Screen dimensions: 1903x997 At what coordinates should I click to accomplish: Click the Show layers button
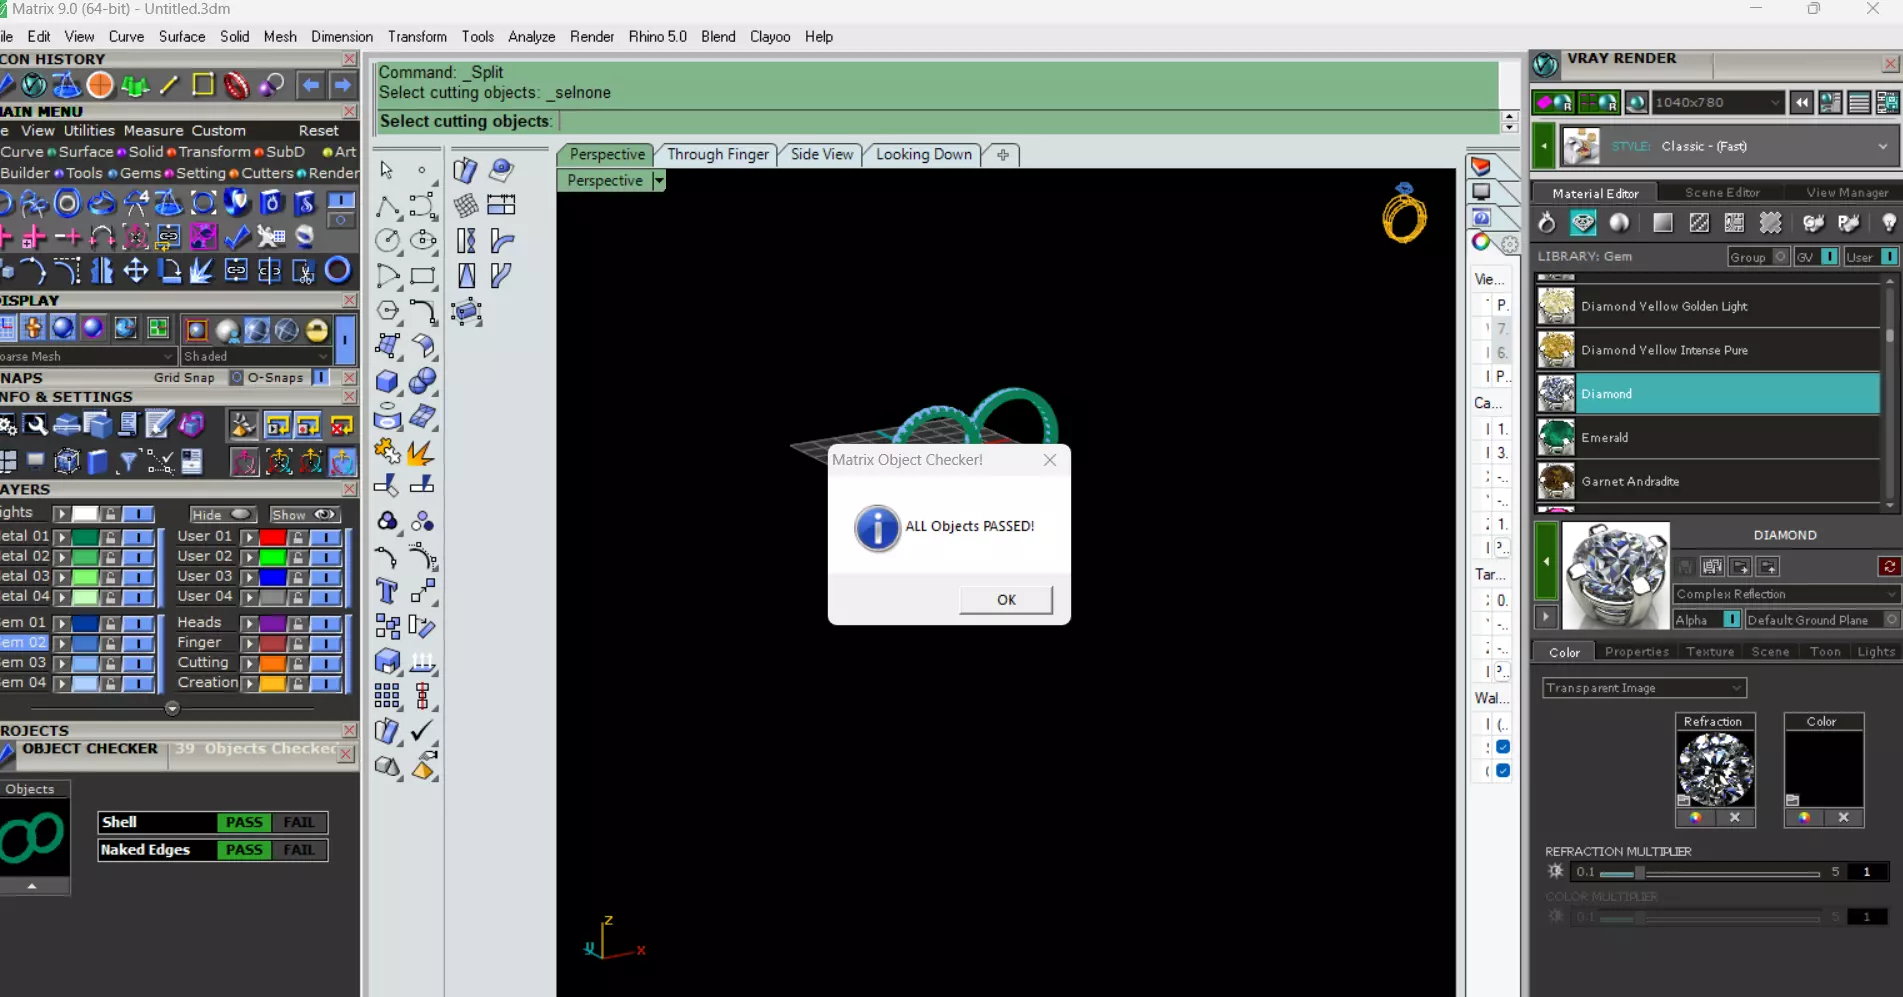pos(305,515)
